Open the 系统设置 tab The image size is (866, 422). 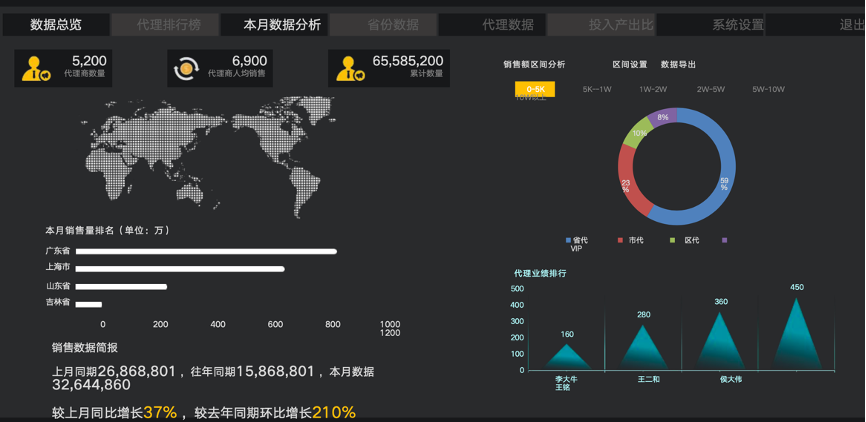738,25
